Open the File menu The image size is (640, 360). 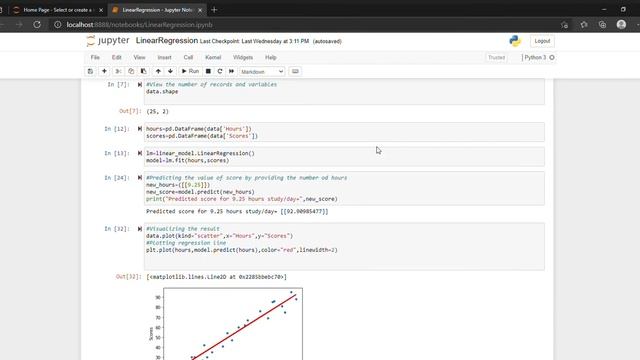click(95, 58)
